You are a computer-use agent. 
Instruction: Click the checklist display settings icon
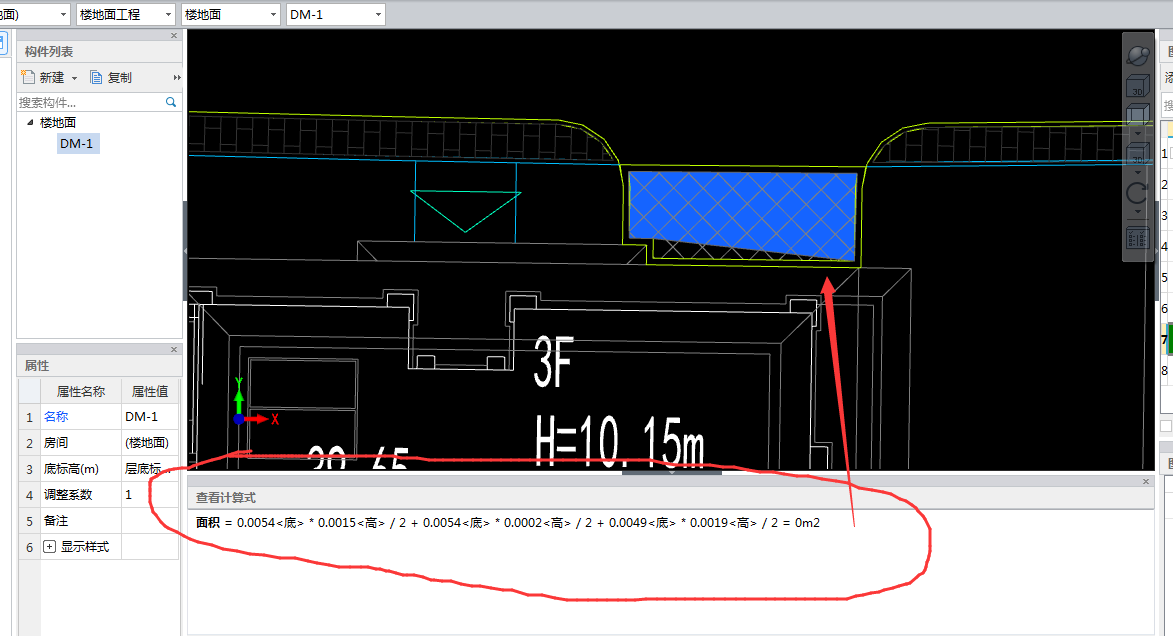click(1138, 239)
